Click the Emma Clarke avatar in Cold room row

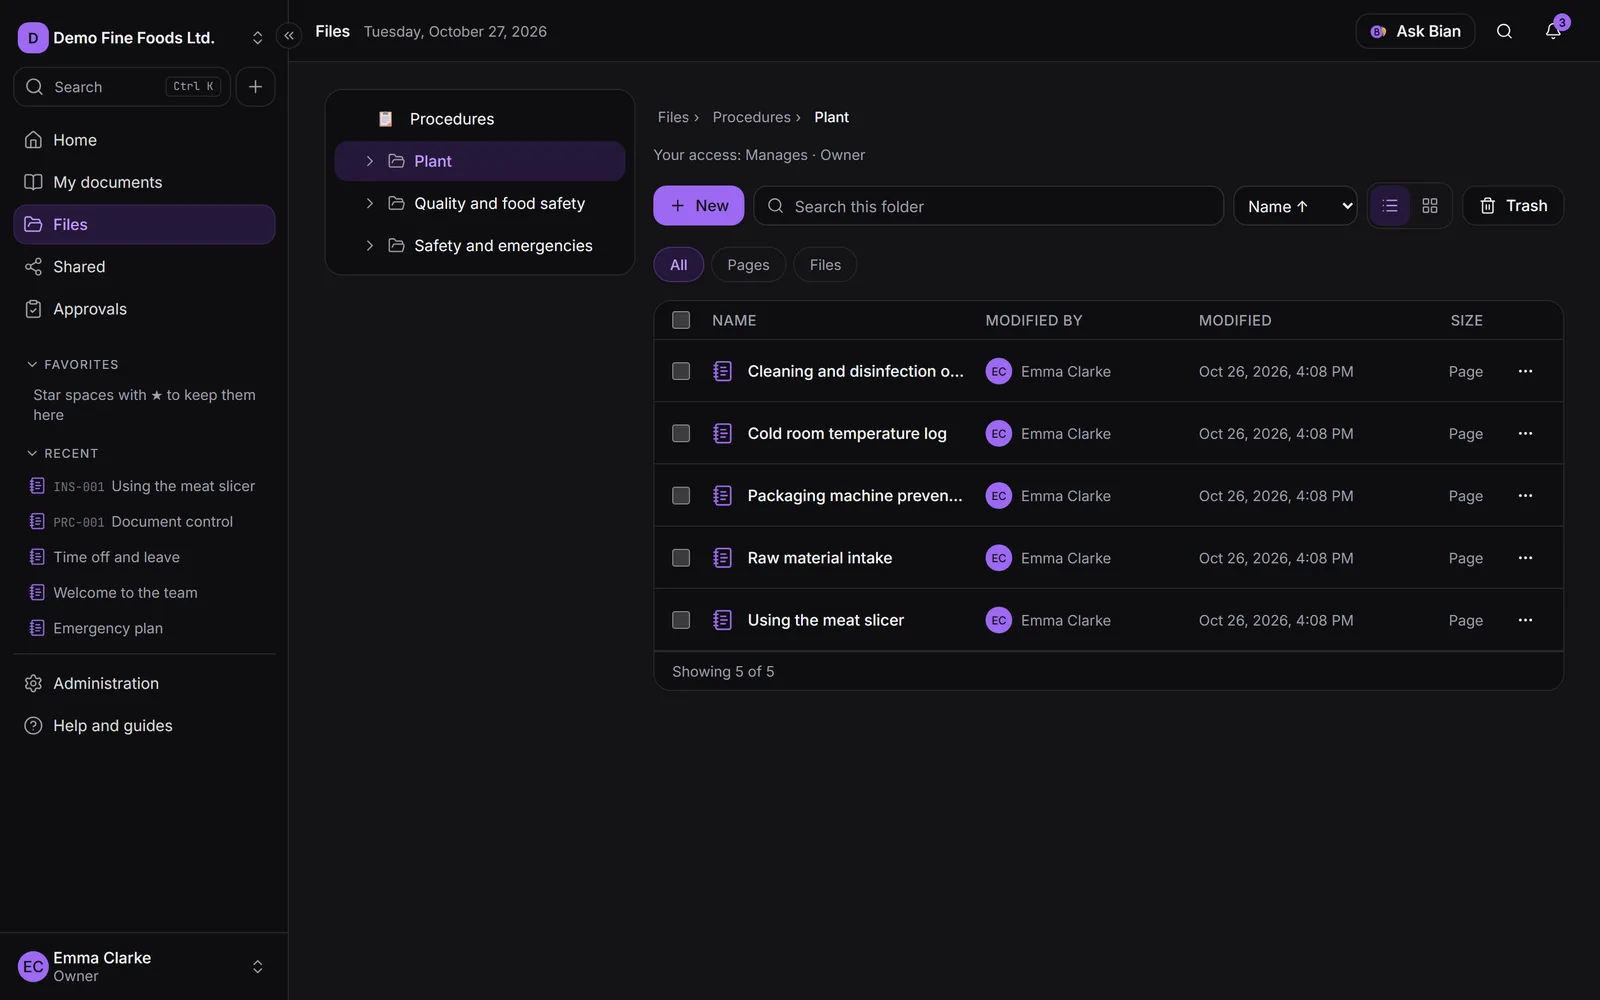[x=998, y=433]
